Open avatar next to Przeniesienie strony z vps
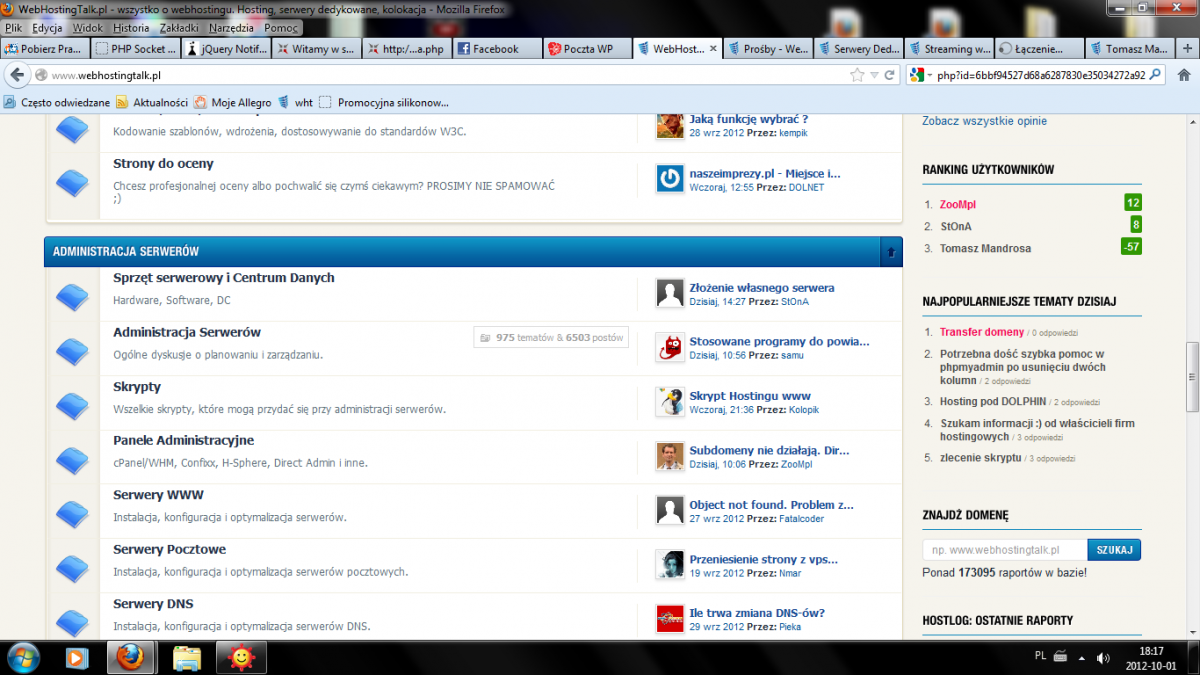This screenshot has height=675, width=1200. [x=670, y=565]
